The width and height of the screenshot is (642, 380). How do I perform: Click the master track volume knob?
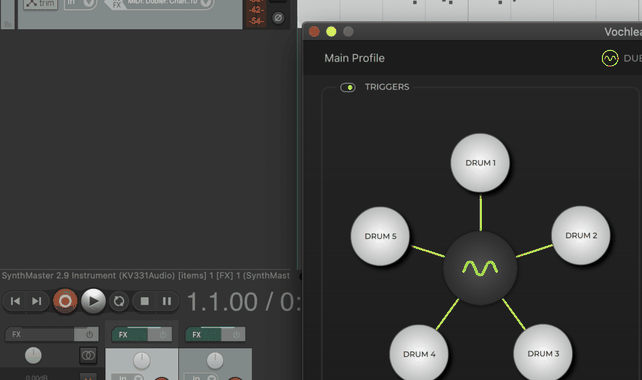[33, 355]
